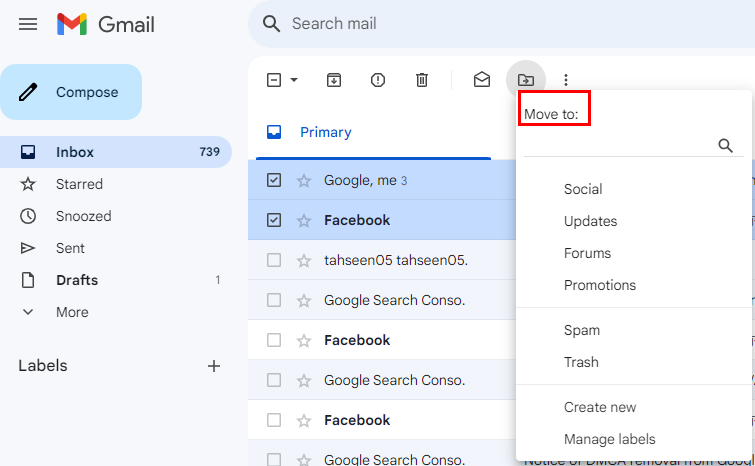755x466 pixels.
Task: Click the search icon in Move to panel
Action: 725,145
